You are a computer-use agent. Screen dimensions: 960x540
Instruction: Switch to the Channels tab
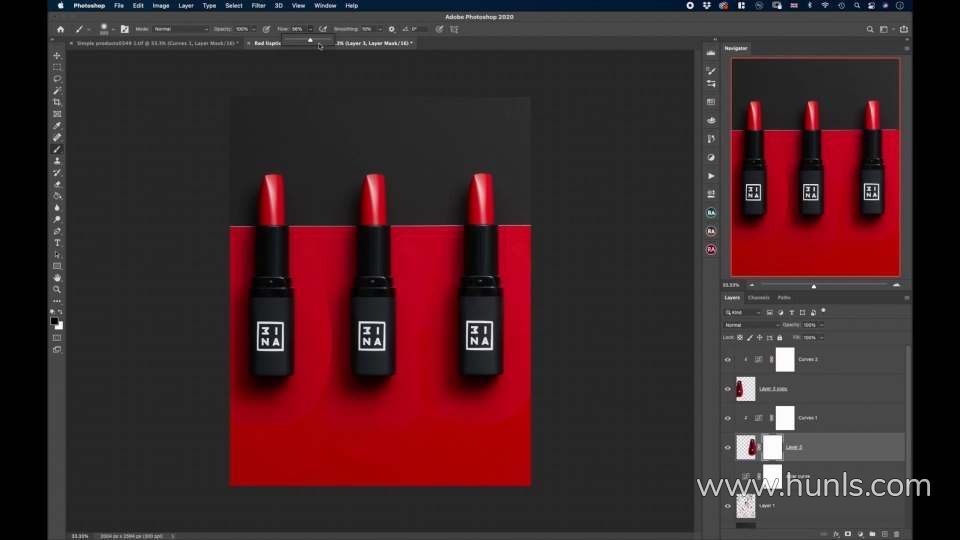click(759, 297)
